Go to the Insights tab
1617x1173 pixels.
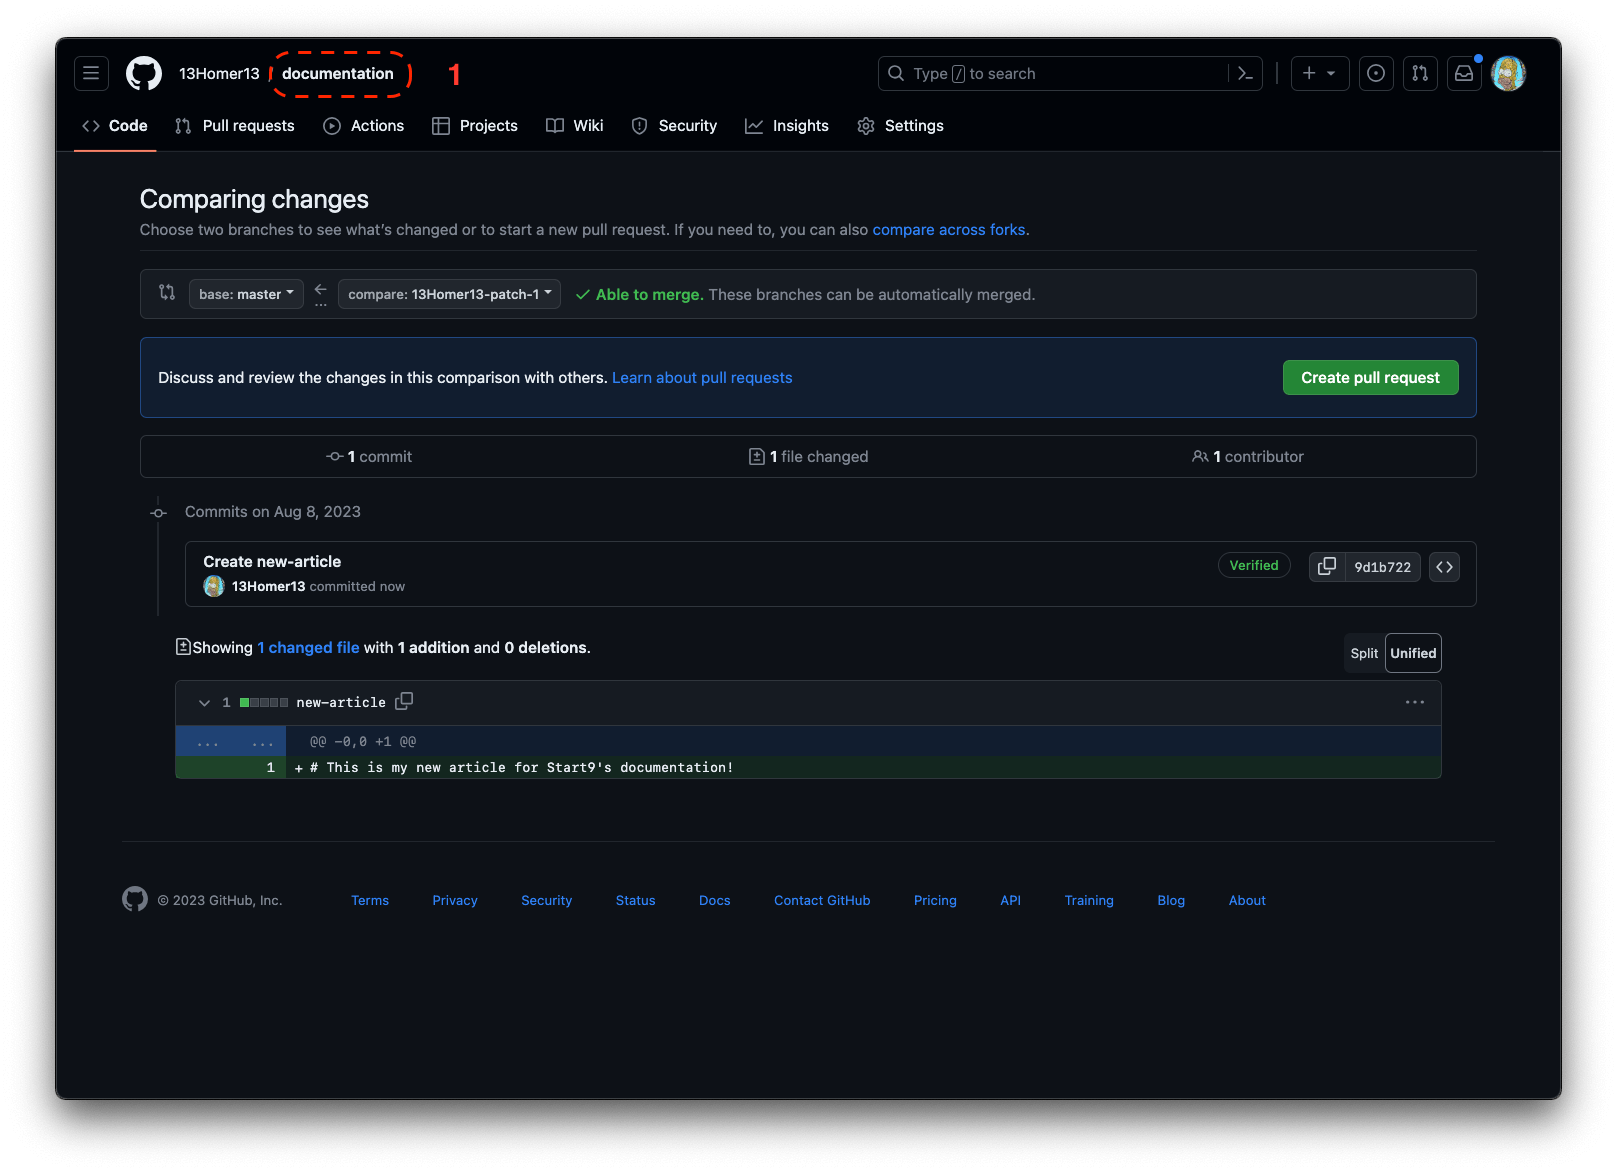click(x=787, y=126)
